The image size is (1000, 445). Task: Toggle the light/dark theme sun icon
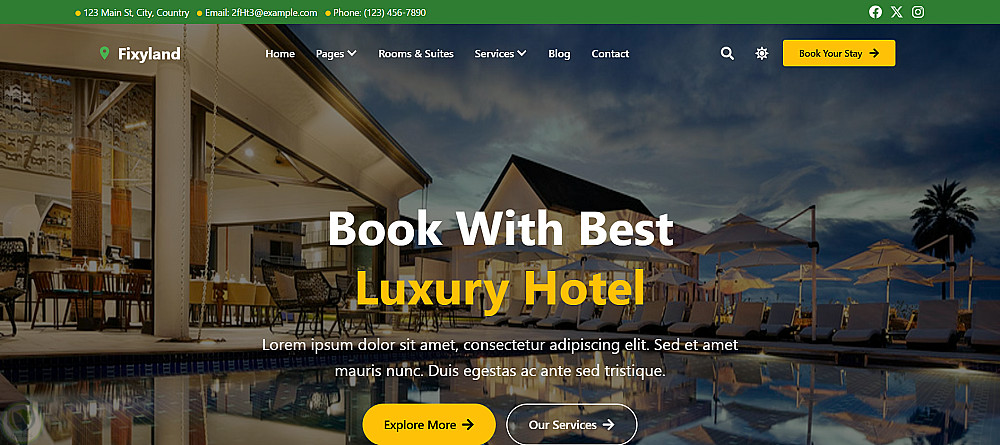[761, 54]
